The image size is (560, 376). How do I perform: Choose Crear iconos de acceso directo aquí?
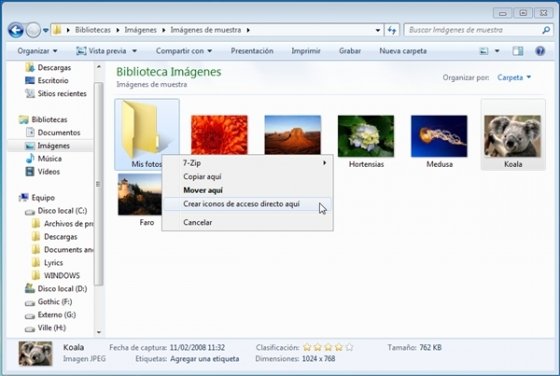(x=247, y=204)
